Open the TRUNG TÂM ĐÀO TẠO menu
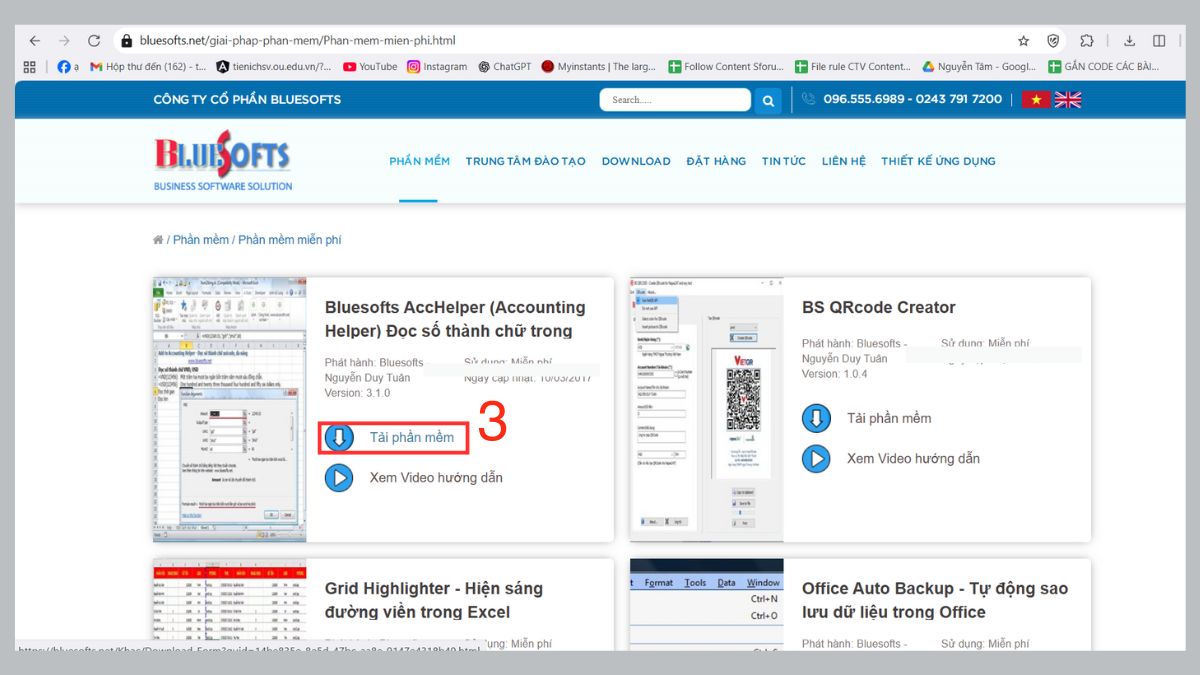The image size is (1200, 675). (525, 161)
